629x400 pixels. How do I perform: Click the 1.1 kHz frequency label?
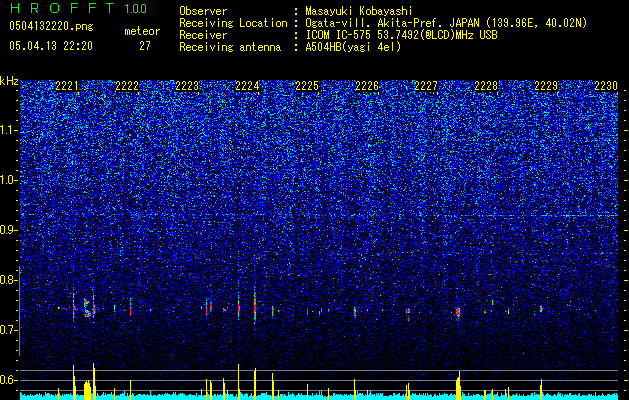pos(8,130)
